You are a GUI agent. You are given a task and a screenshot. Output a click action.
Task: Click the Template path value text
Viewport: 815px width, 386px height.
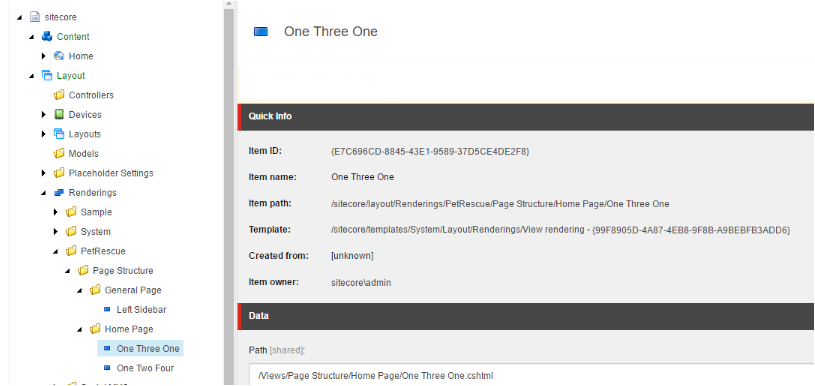pos(560,230)
